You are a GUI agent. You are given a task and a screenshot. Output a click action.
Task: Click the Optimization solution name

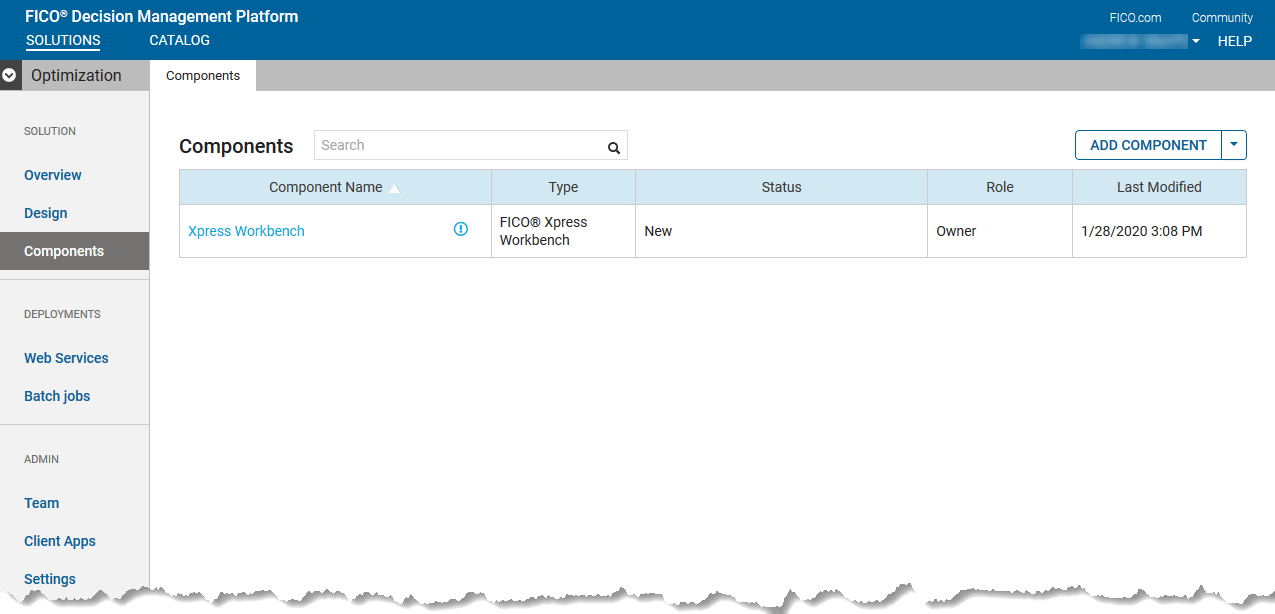[x=76, y=75]
